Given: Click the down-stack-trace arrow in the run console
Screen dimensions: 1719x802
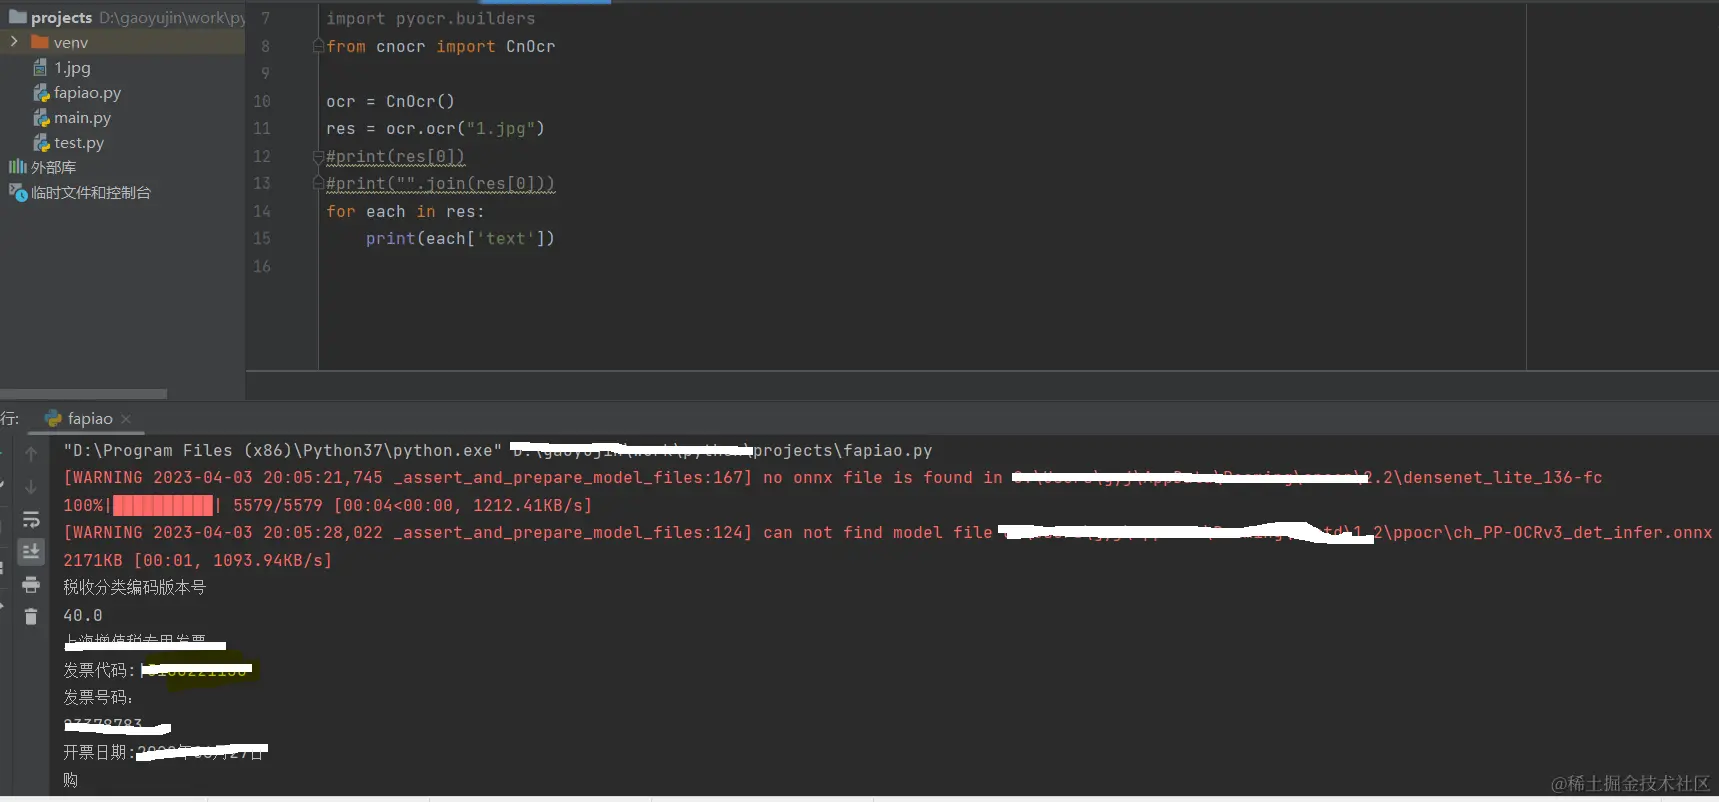Looking at the screenshot, I should 31,487.
